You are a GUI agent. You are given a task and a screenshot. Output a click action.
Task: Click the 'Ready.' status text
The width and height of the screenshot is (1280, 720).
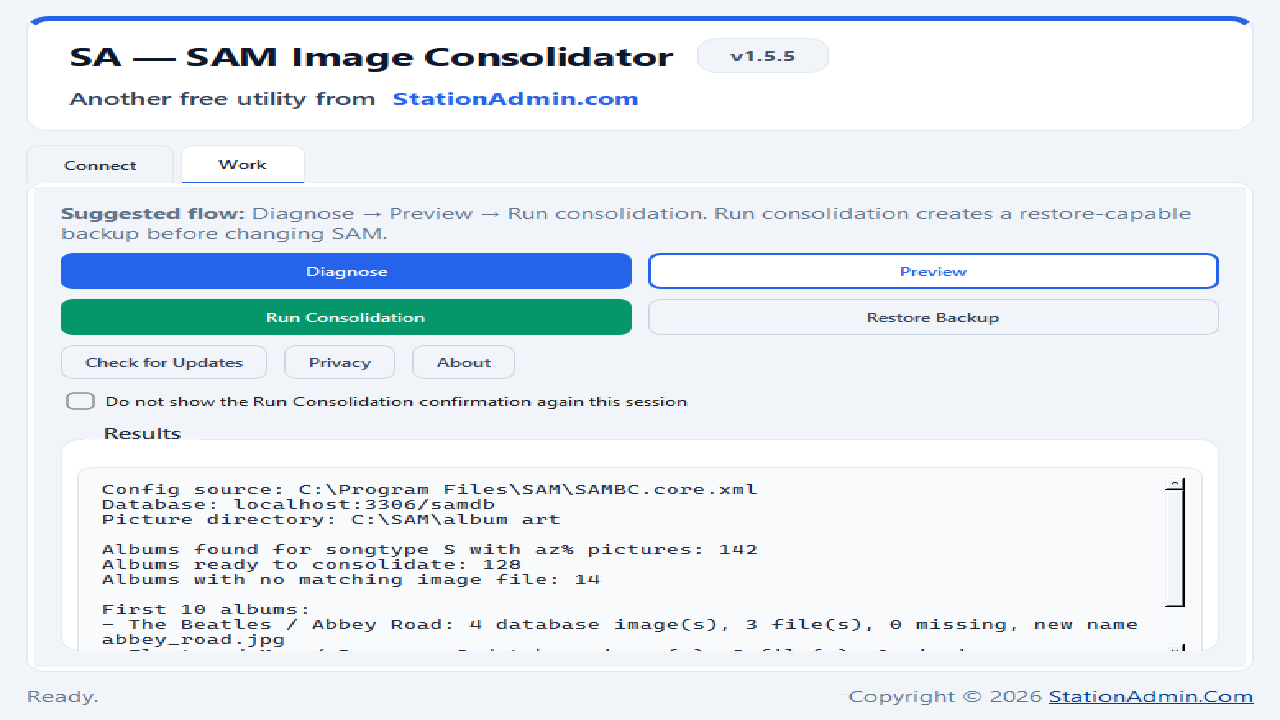pos(63,697)
